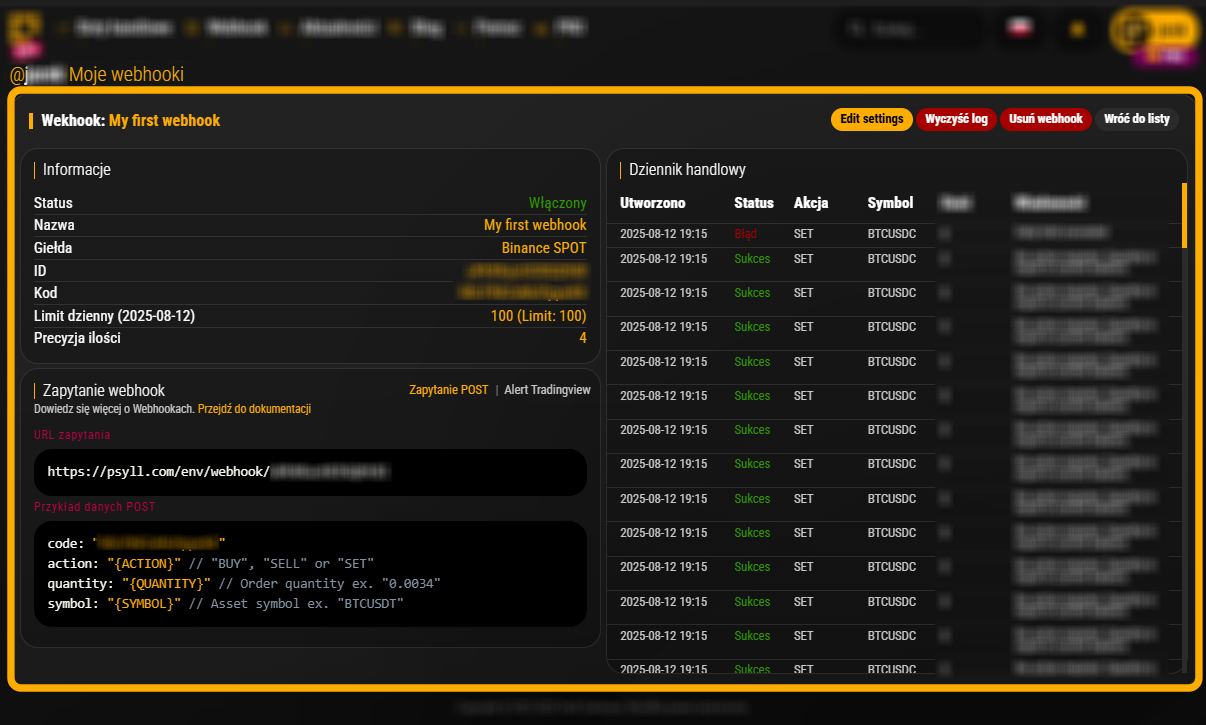
Task: Click the 100 (Limit: 100) daily limit value
Action: (x=539, y=316)
